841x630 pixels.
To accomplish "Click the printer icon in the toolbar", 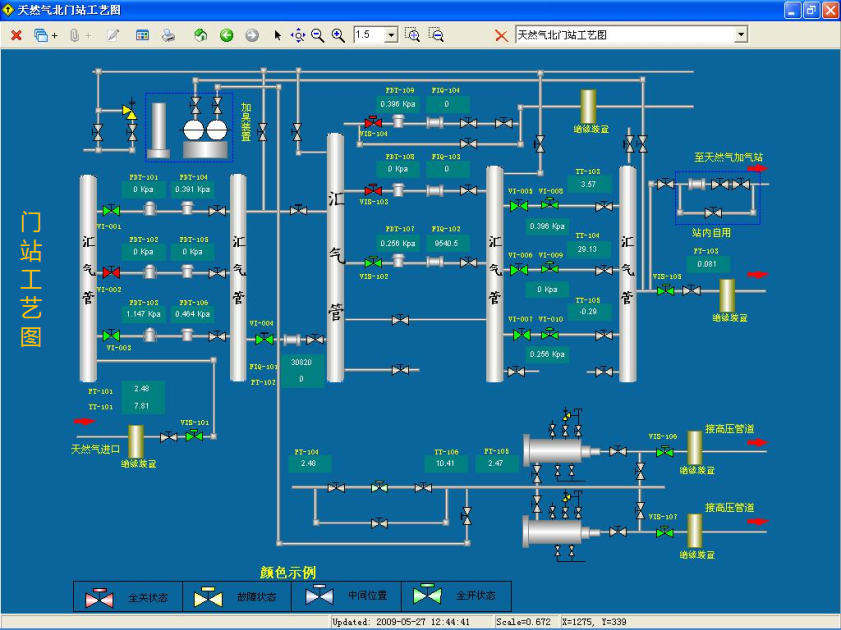I will [169, 35].
